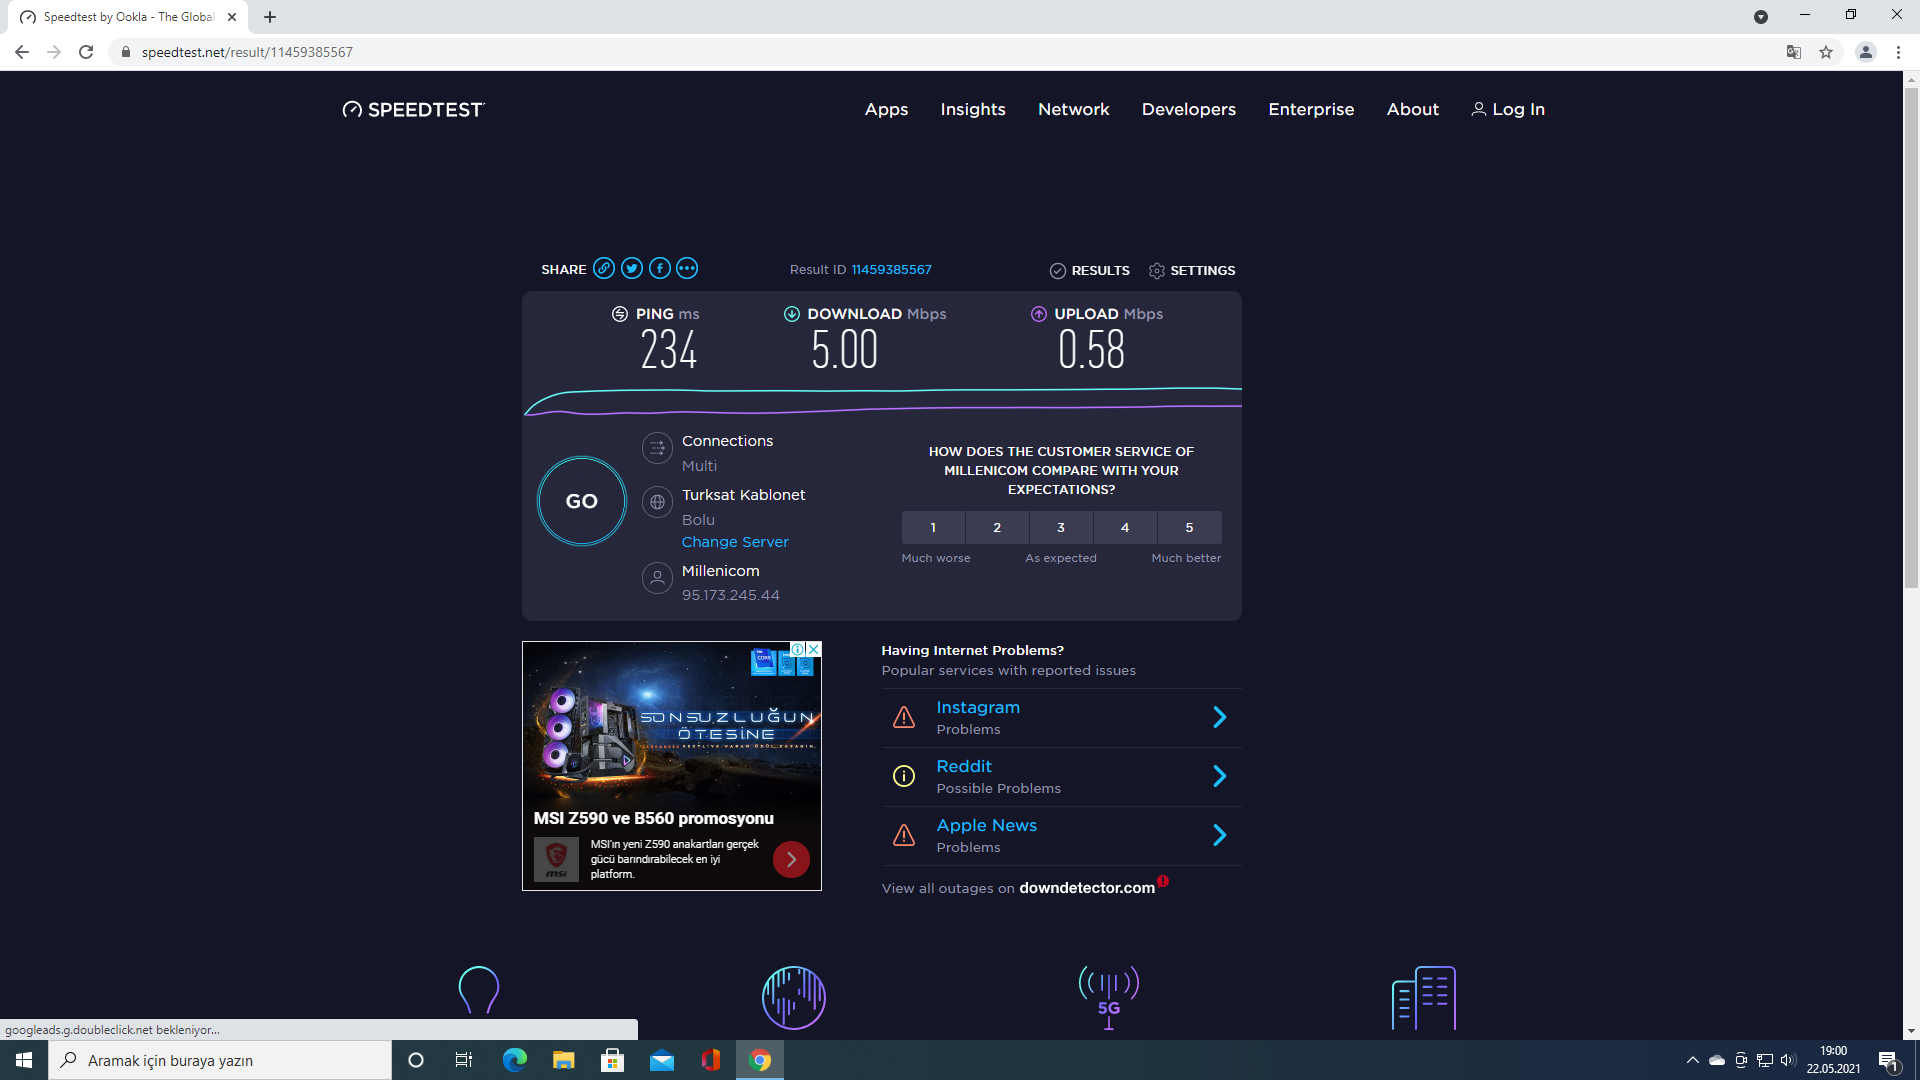Click the Change Server link
This screenshot has height=1080, width=1920.
pyautogui.click(x=735, y=542)
